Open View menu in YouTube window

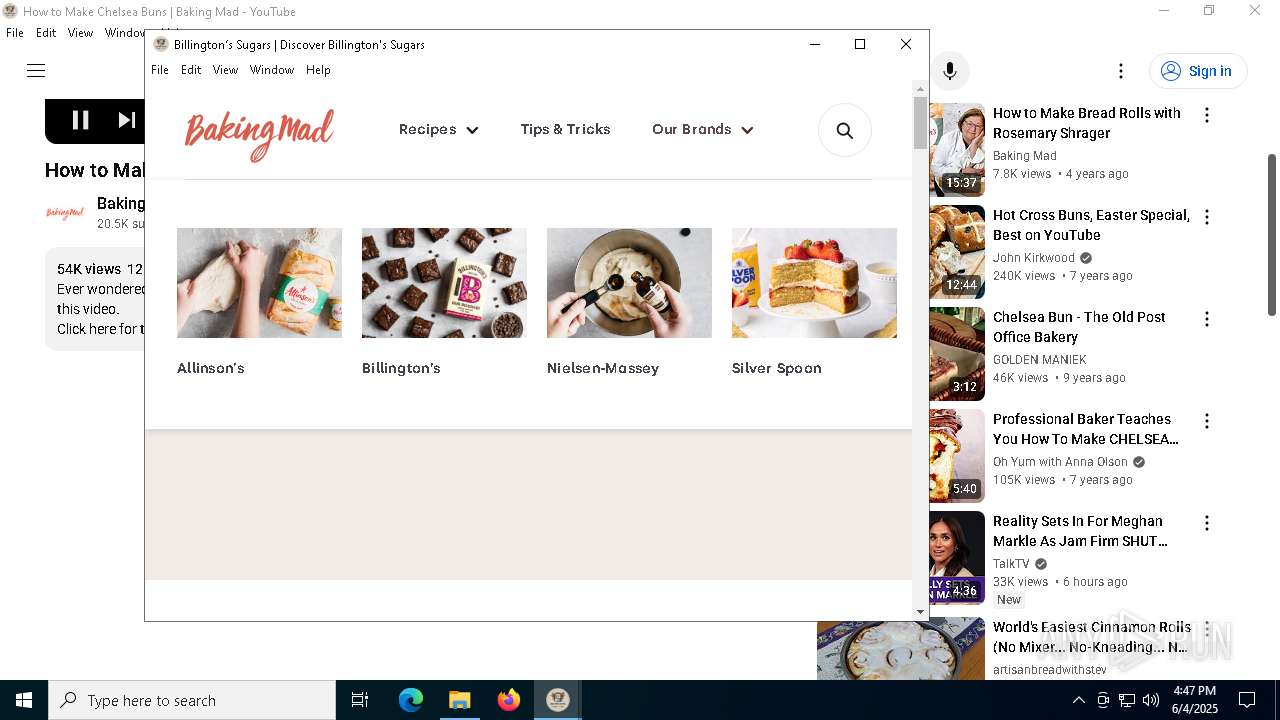click(80, 33)
